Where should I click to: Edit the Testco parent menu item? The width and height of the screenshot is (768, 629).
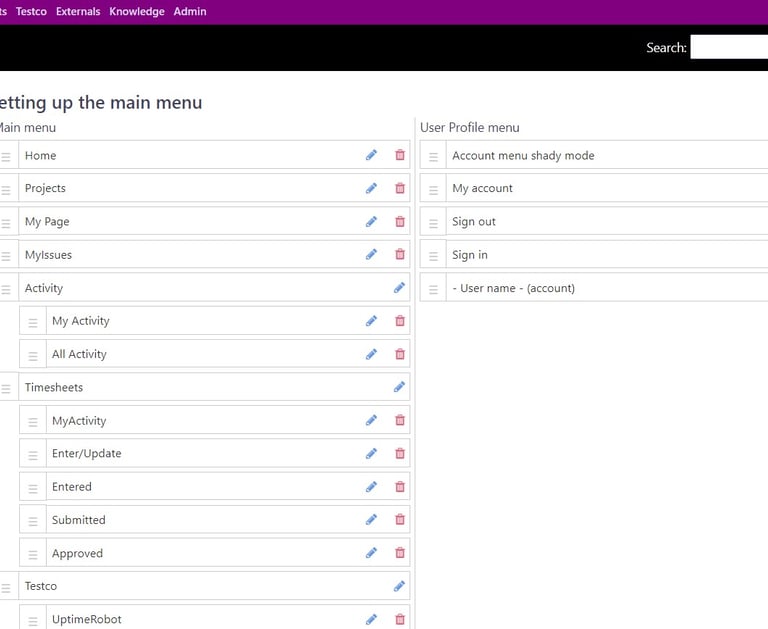[399, 586]
